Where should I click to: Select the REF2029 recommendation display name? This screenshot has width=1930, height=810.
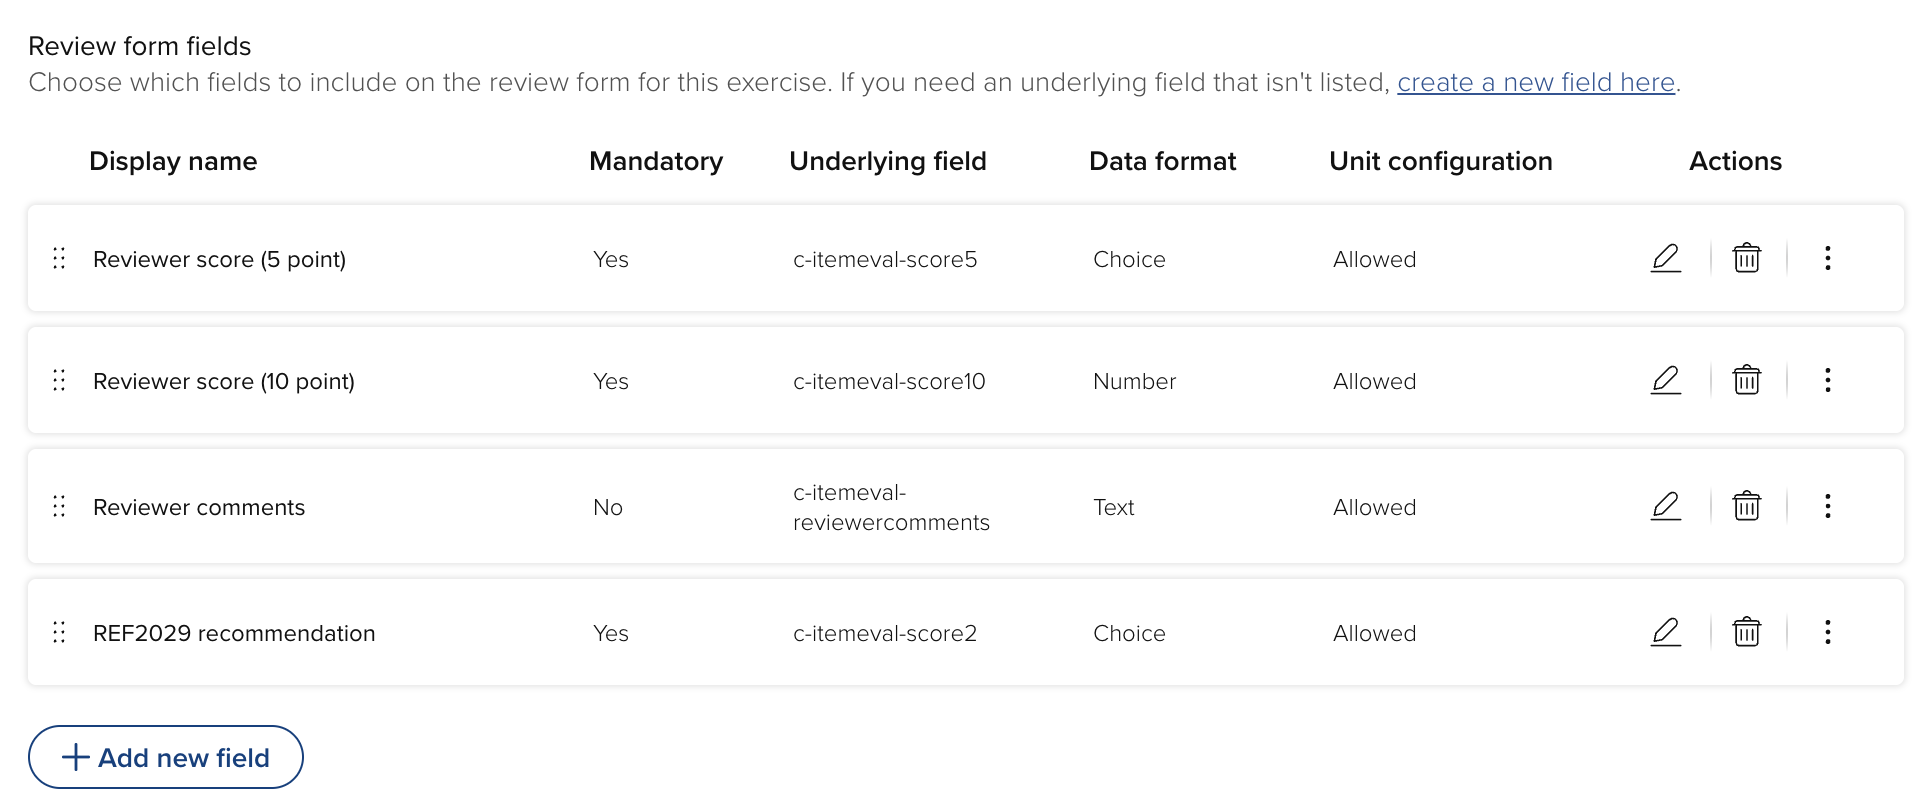234,633
